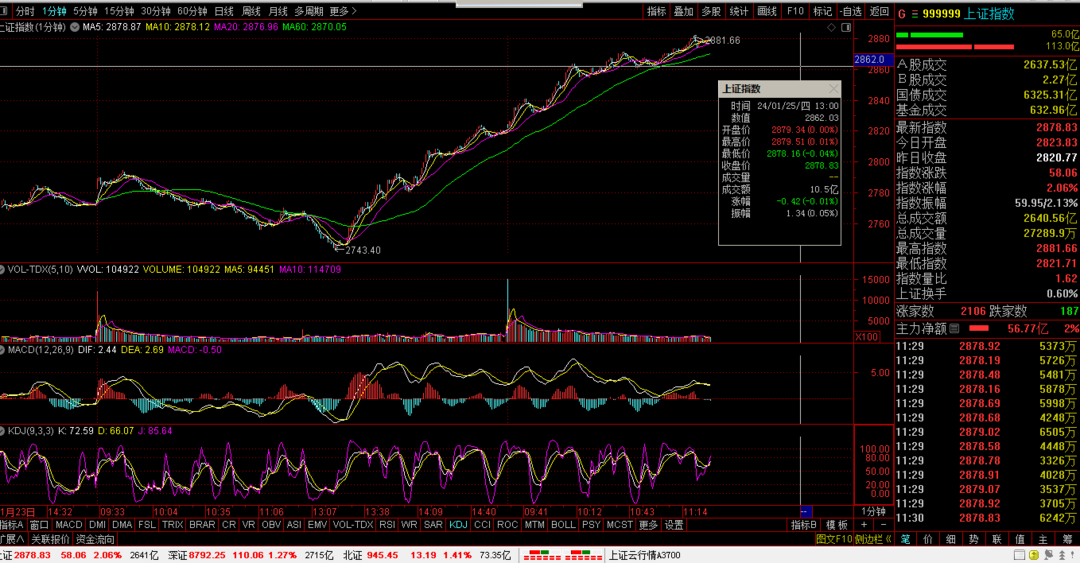Select the 价 price tab
The height and width of the screenshot is (563, 1080).
928,540
